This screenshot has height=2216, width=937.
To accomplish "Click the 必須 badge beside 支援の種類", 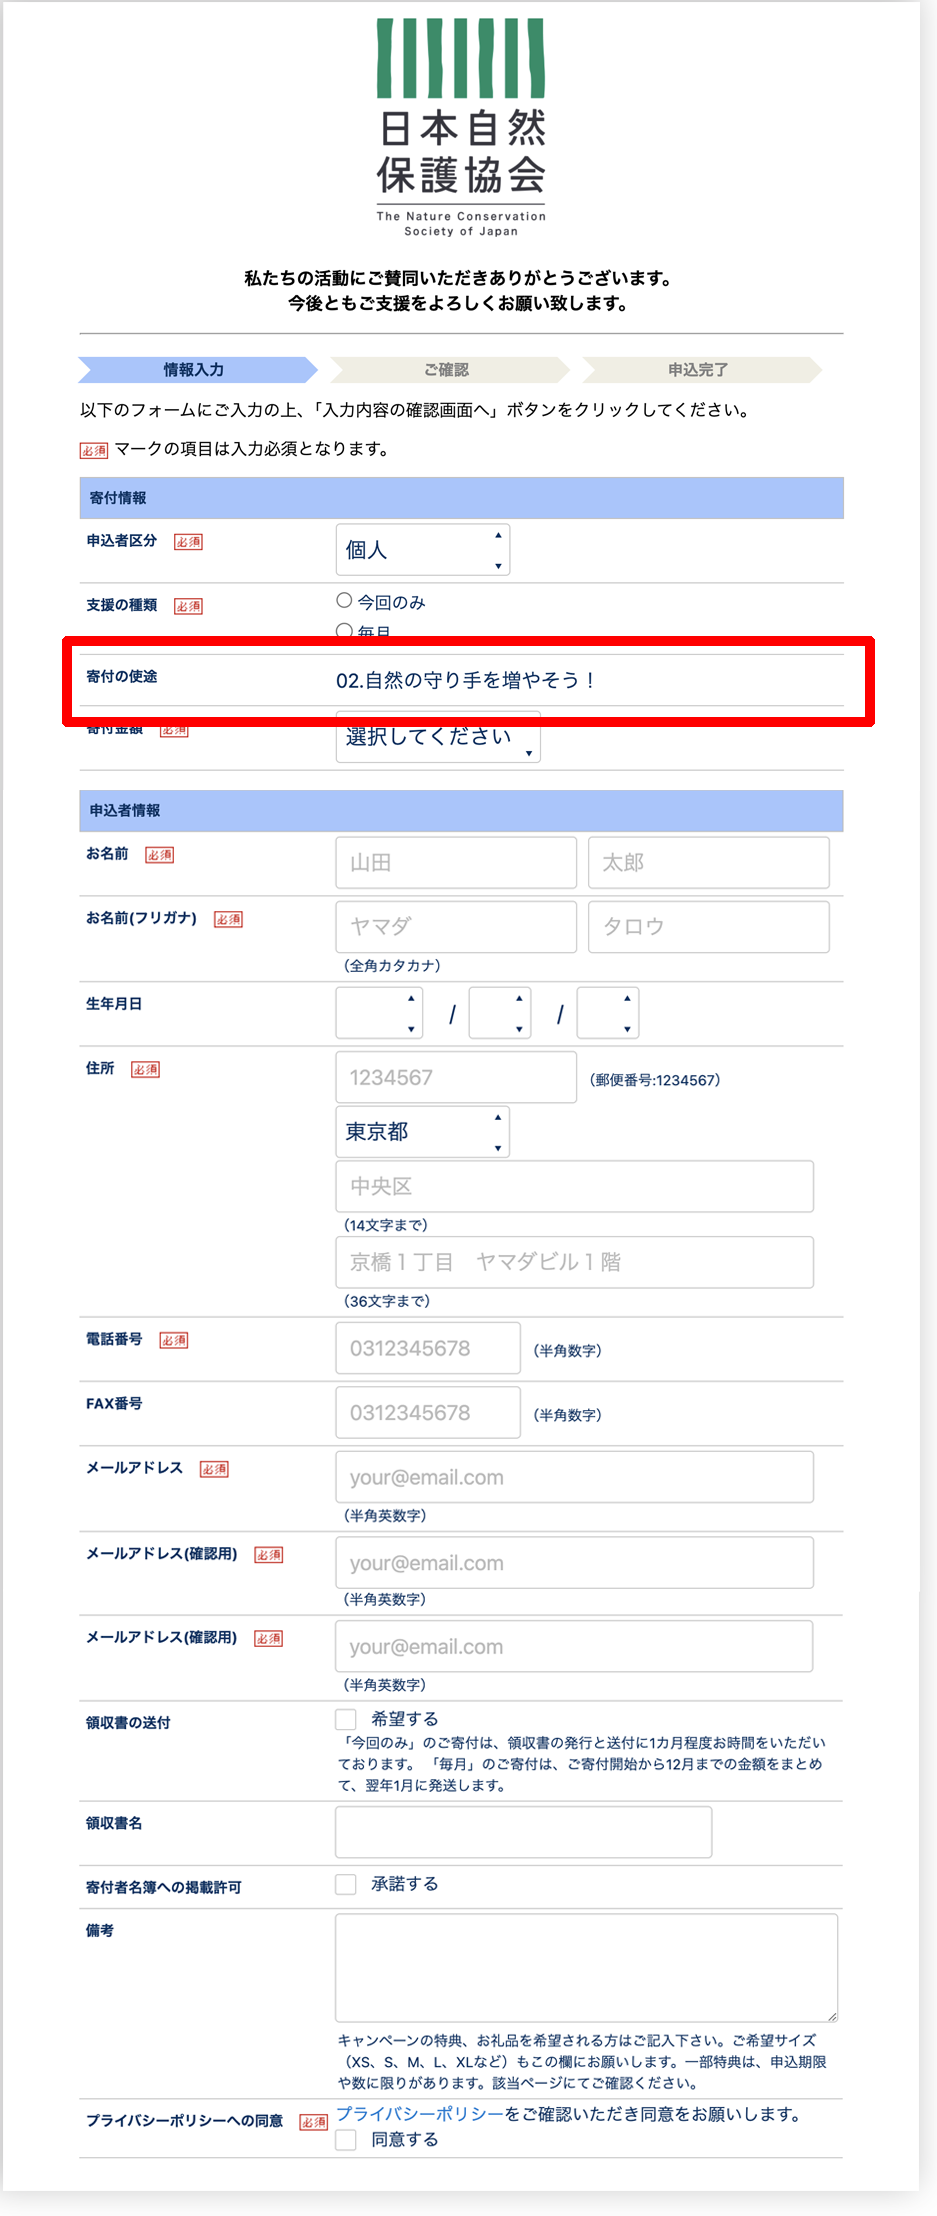I will point(188,606).
